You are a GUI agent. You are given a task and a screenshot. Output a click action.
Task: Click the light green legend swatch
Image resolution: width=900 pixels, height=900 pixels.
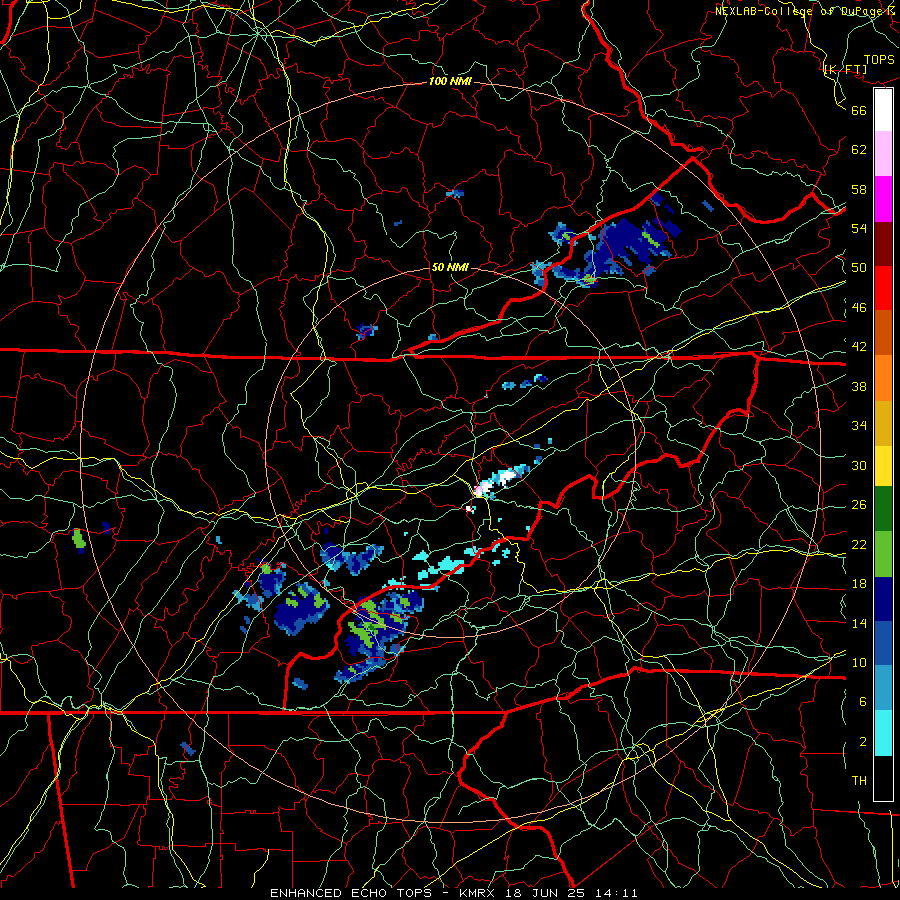coord(883,554)
